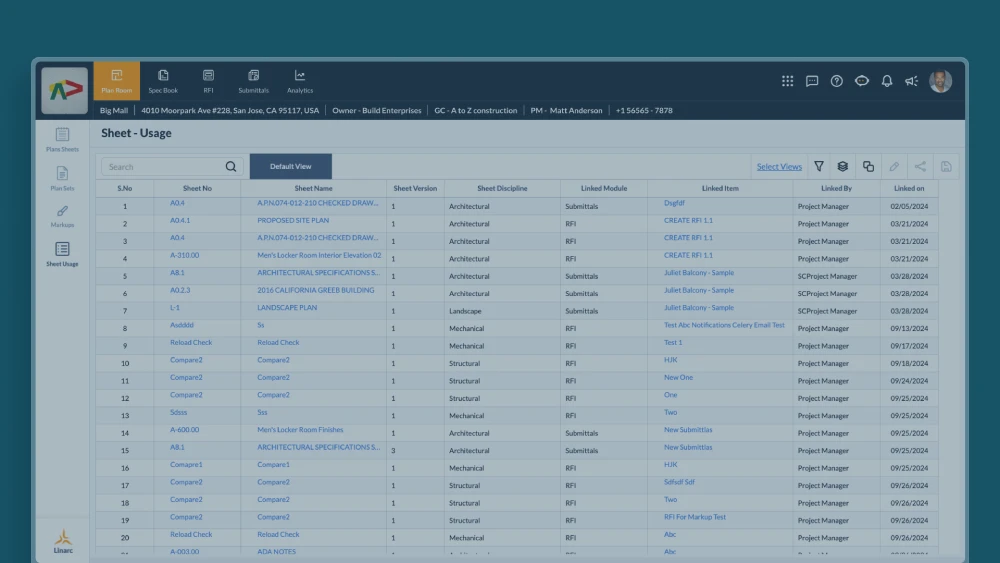
Task: Open the Test 1 linked item
Action: [673, 342]
